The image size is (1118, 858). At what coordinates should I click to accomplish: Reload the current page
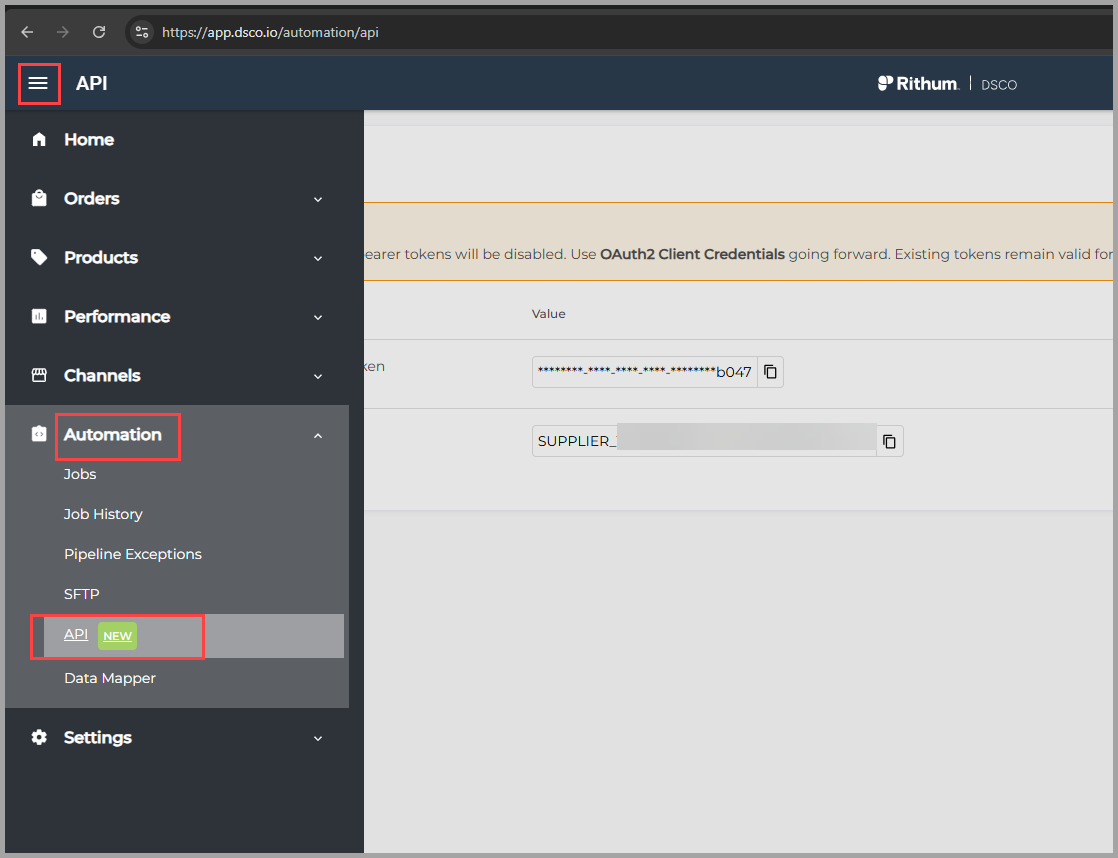tap(99, 32)
